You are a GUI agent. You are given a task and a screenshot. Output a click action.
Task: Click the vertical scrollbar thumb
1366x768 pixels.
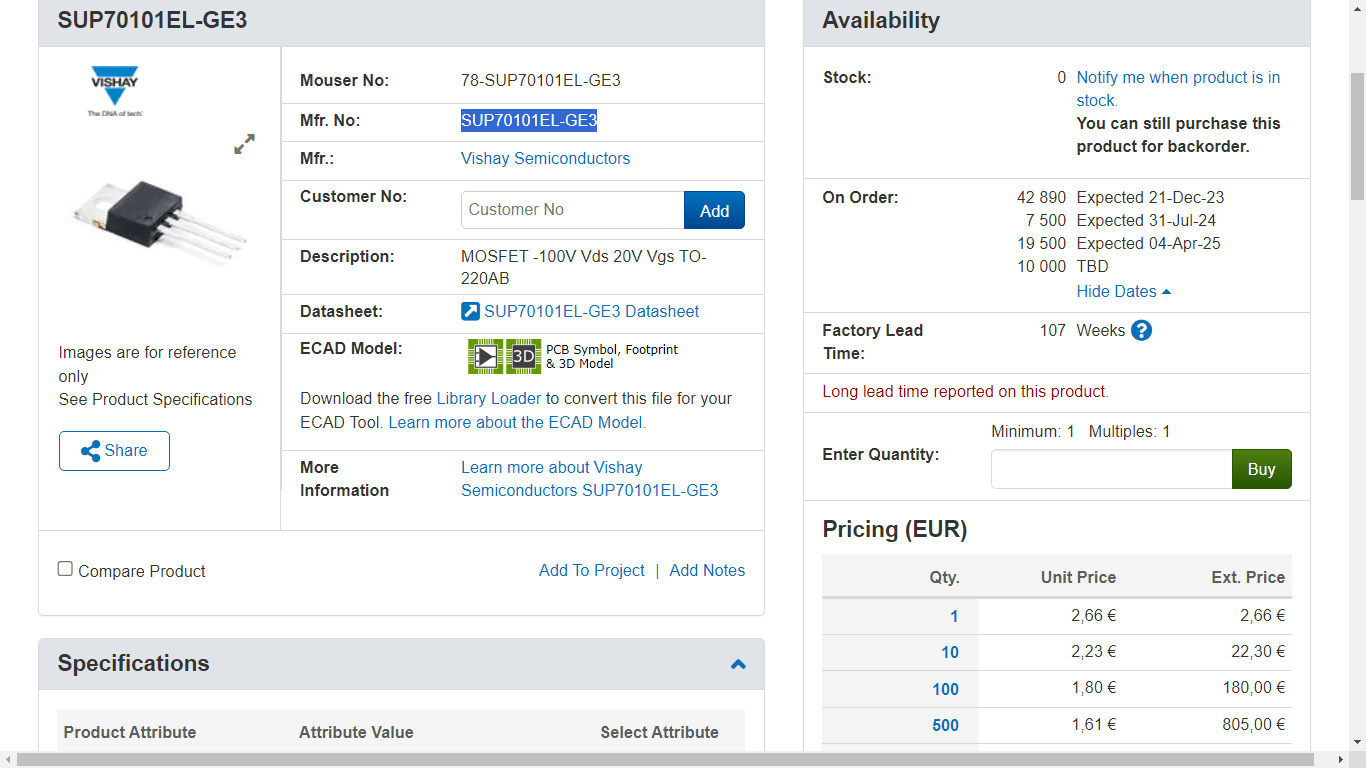[x=1357, y=135]
